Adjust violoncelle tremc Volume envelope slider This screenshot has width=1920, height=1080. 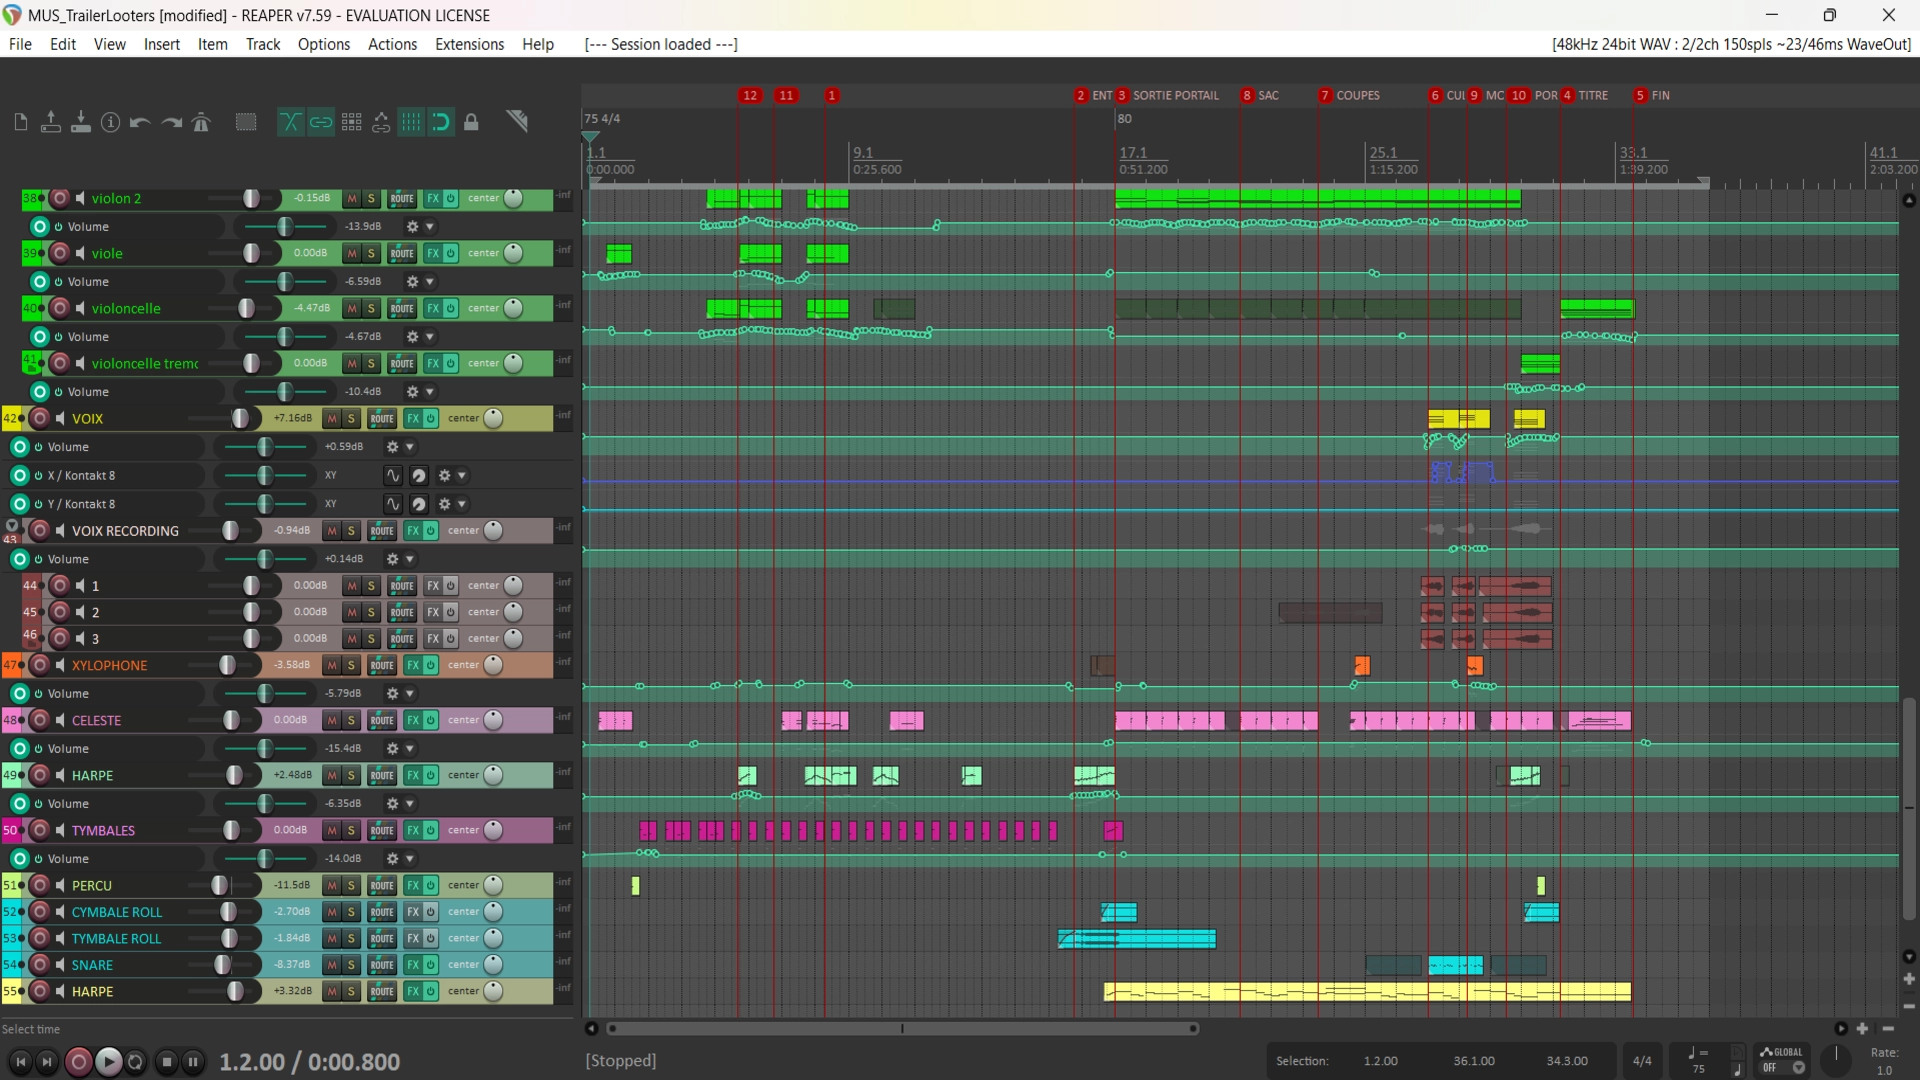click(284, 392)
